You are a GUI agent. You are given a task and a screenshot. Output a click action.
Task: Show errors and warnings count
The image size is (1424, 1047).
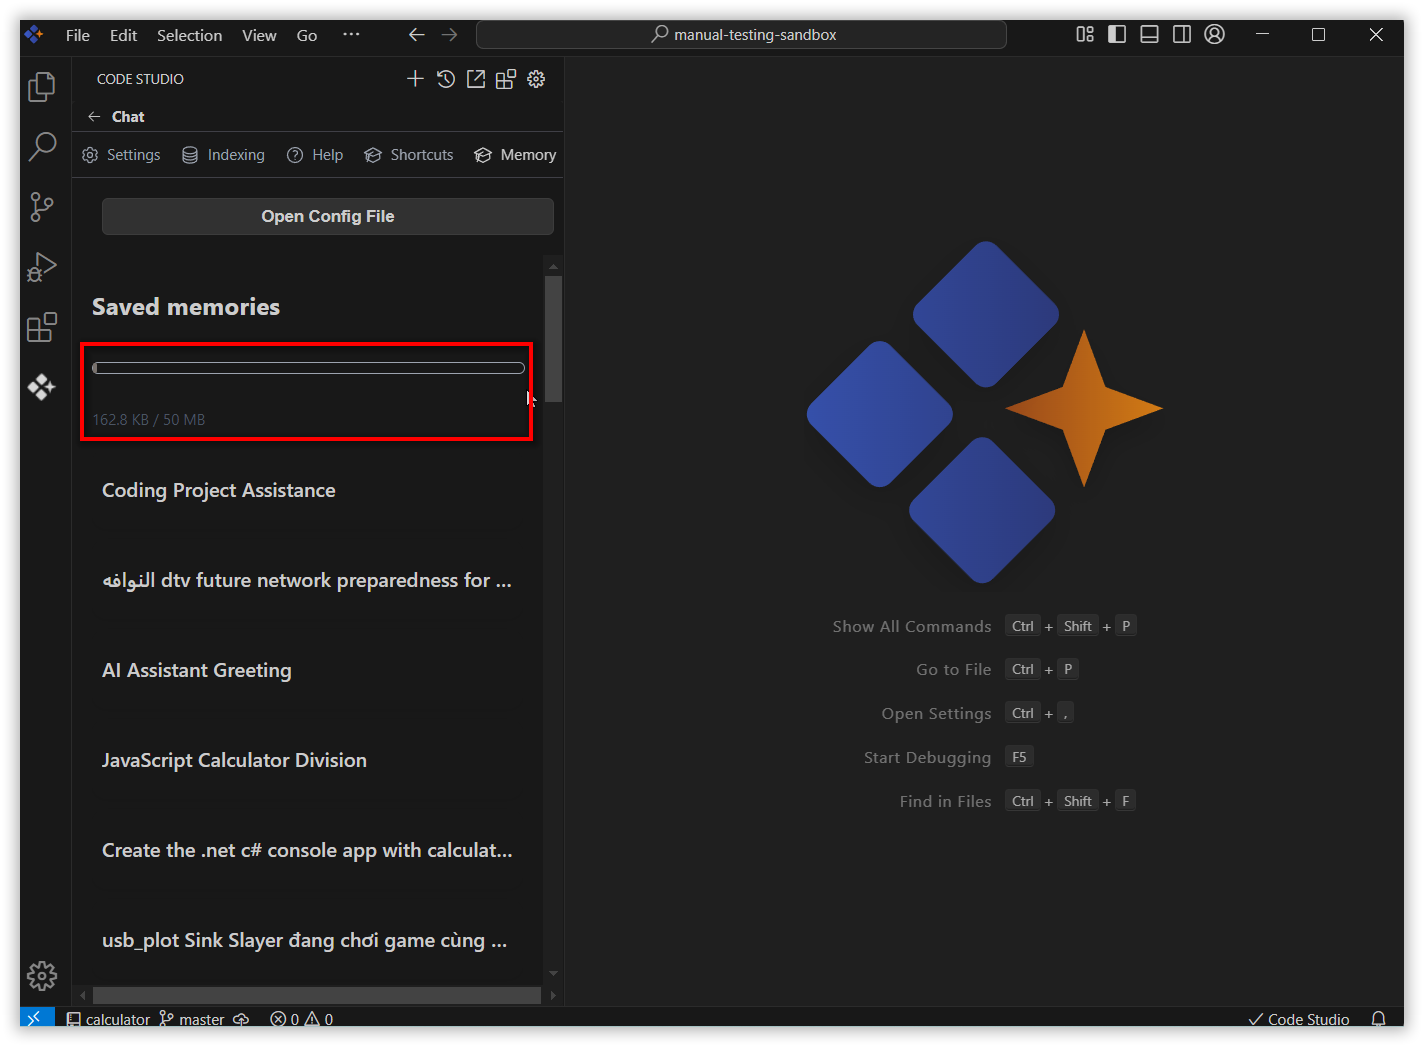coord(302,1019)
